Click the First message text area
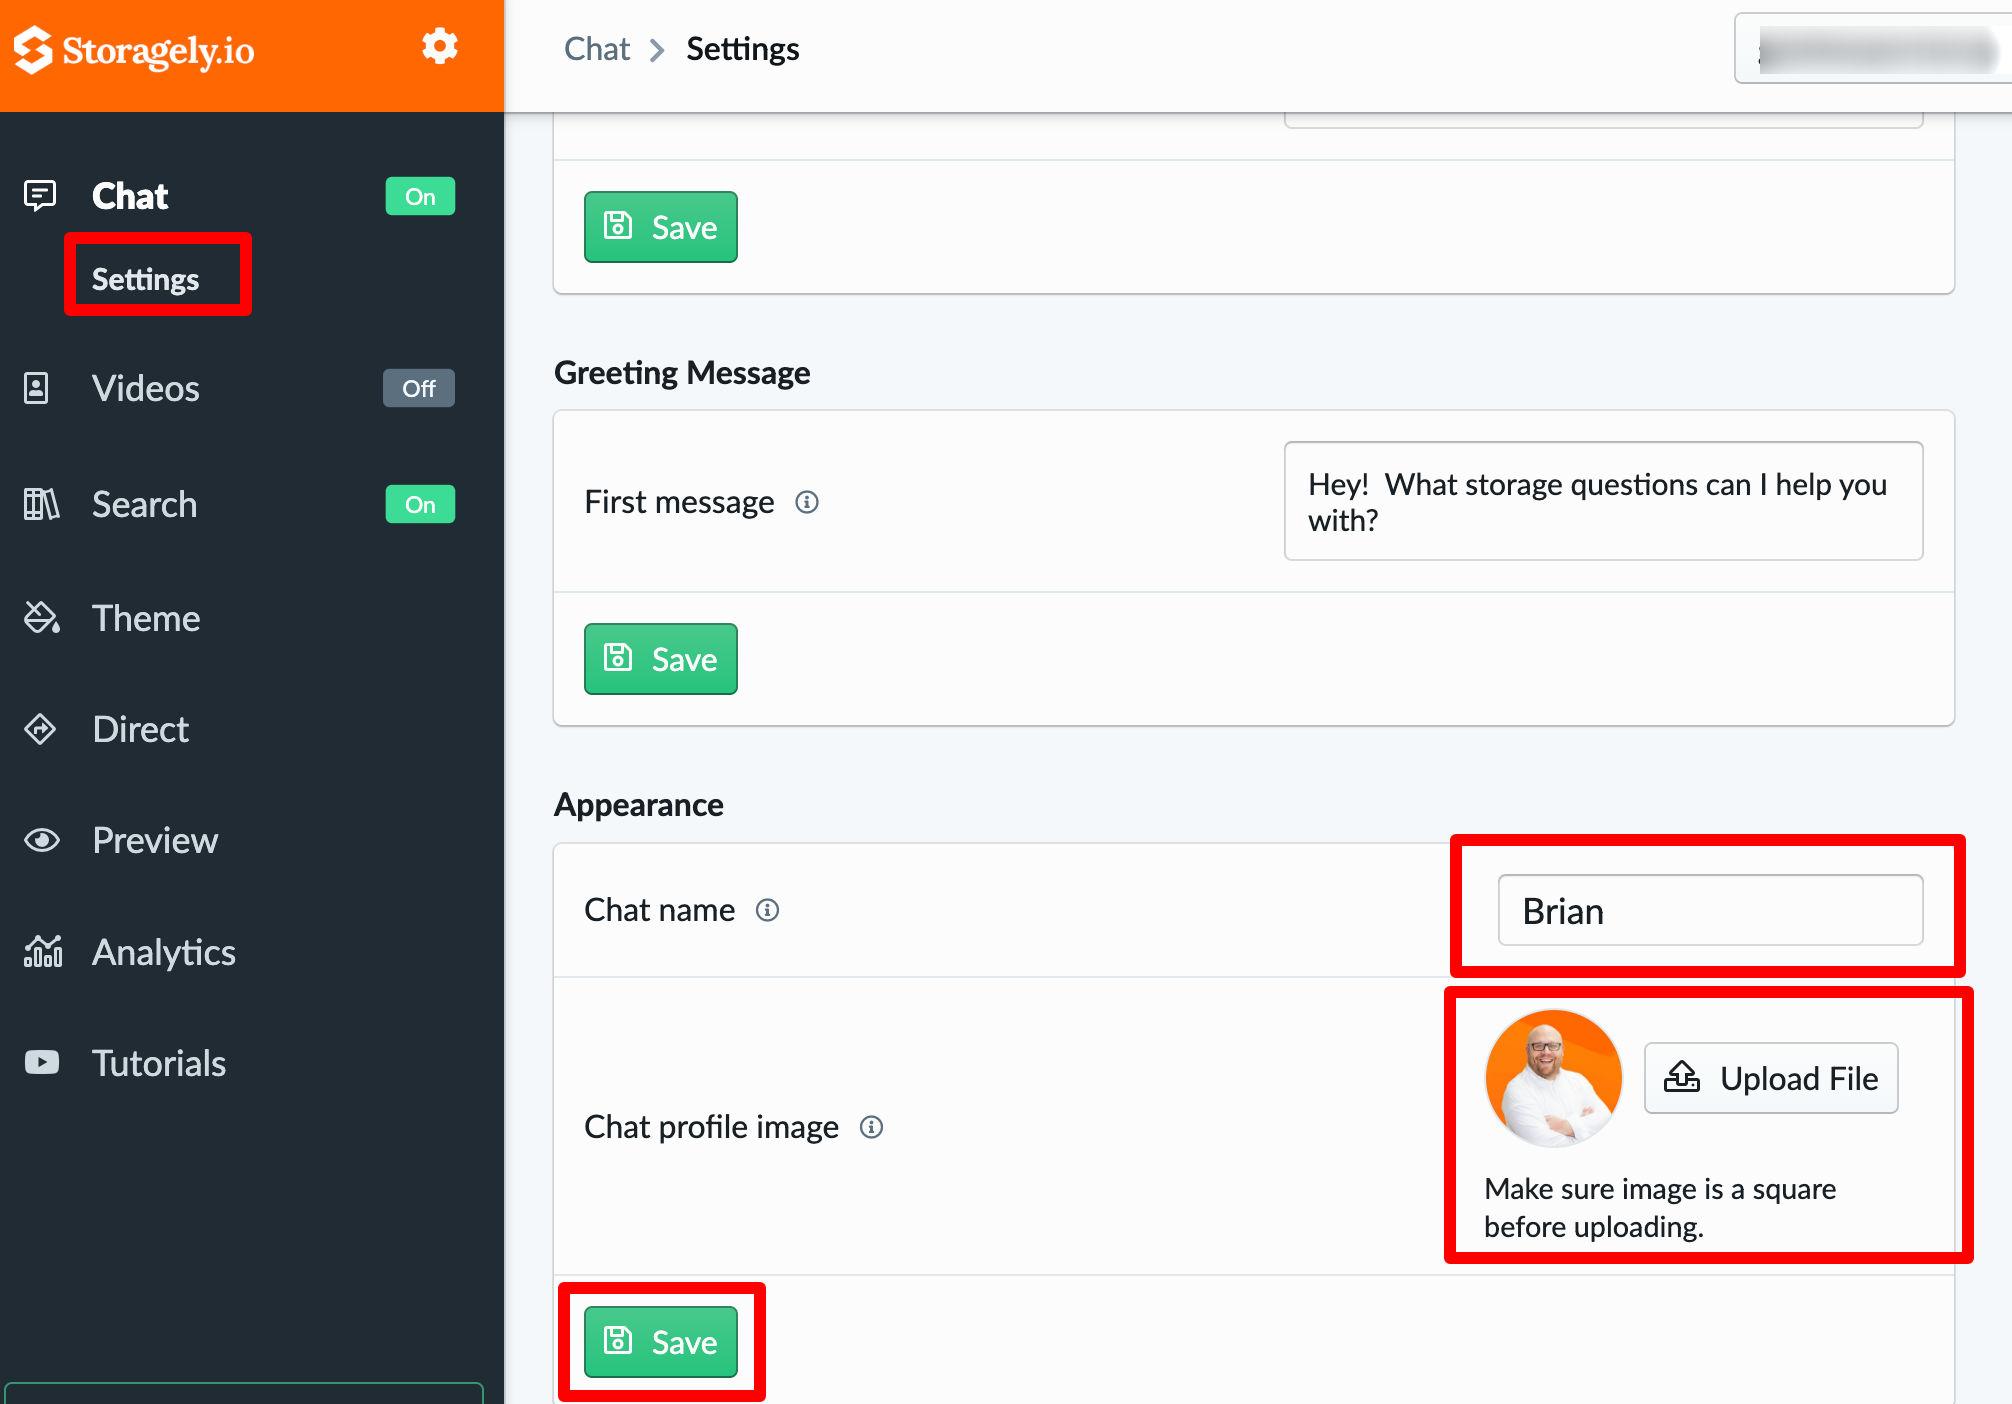This screenshot has width=2012, height=1404. click(x=1603, y=501)
